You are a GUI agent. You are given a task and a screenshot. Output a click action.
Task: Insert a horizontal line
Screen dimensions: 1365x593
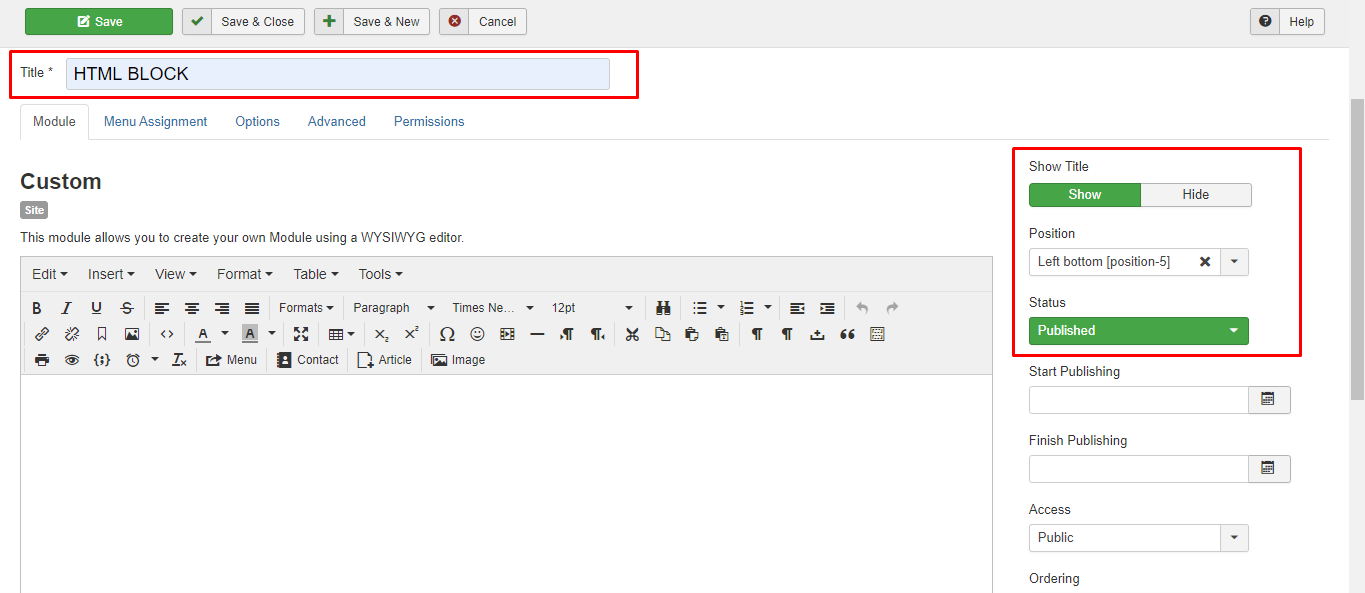click(x=537, y=334)
